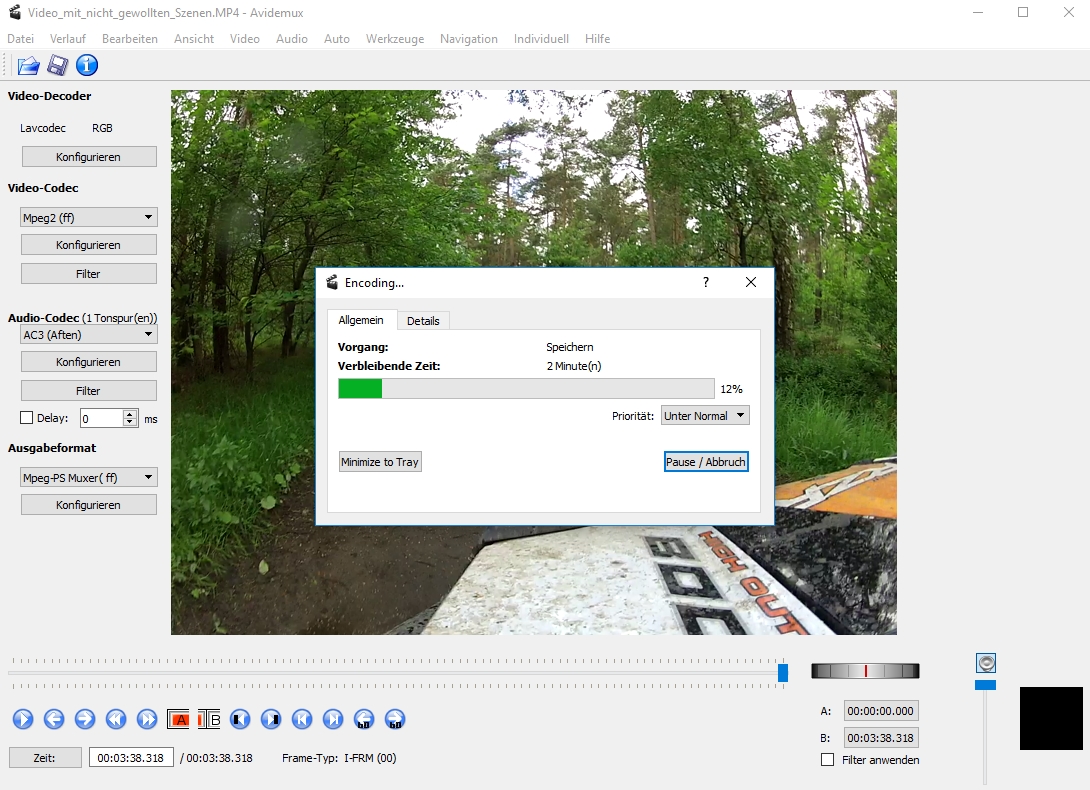
Task: Switch to the Details tab
Action: click(423, 321)
